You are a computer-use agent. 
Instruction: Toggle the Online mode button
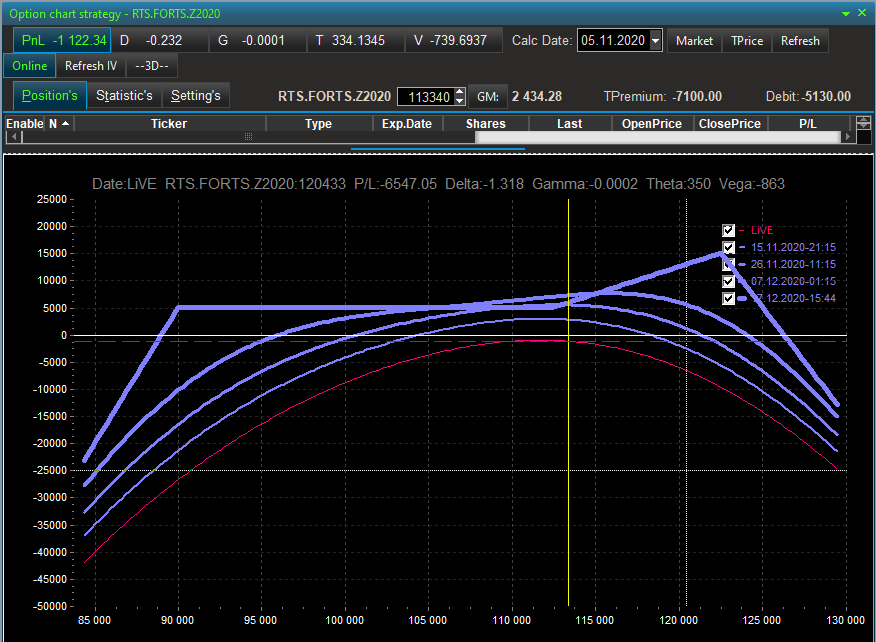(30, 66)
